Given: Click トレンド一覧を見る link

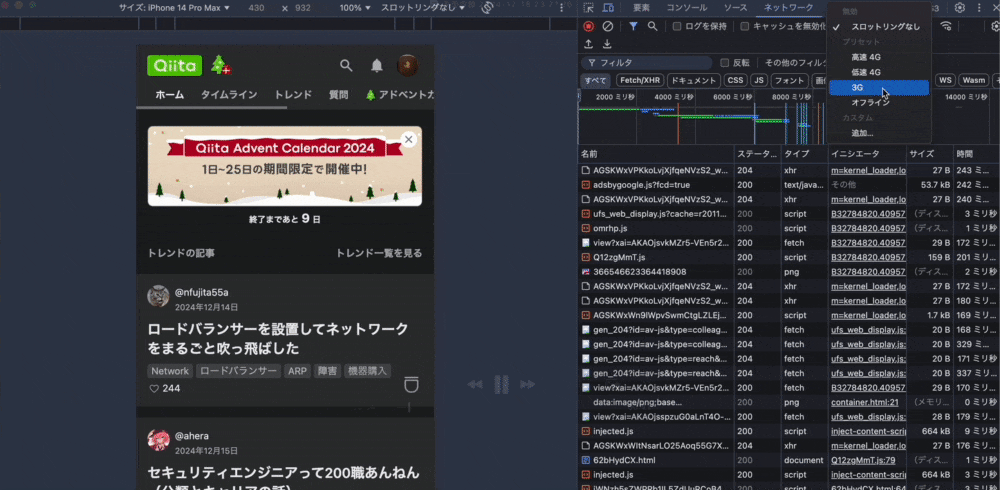Looking at the screenshot, I should [379, 253].
